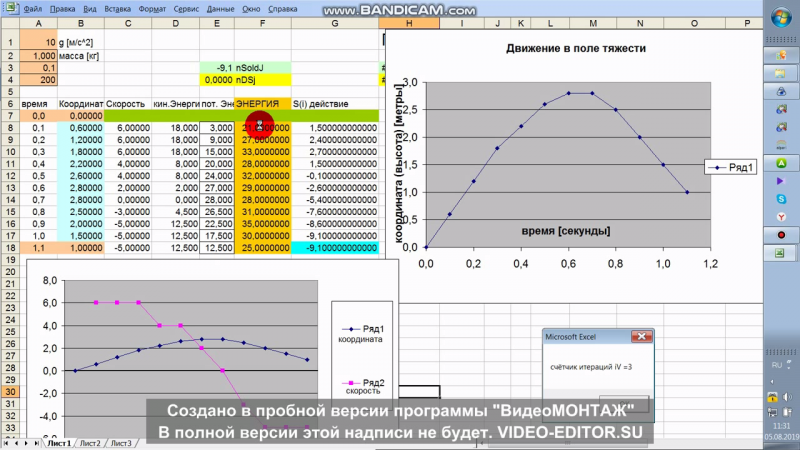
Task: Switch to the Лист2 sheet tab
Action: [x=90, y=443]
